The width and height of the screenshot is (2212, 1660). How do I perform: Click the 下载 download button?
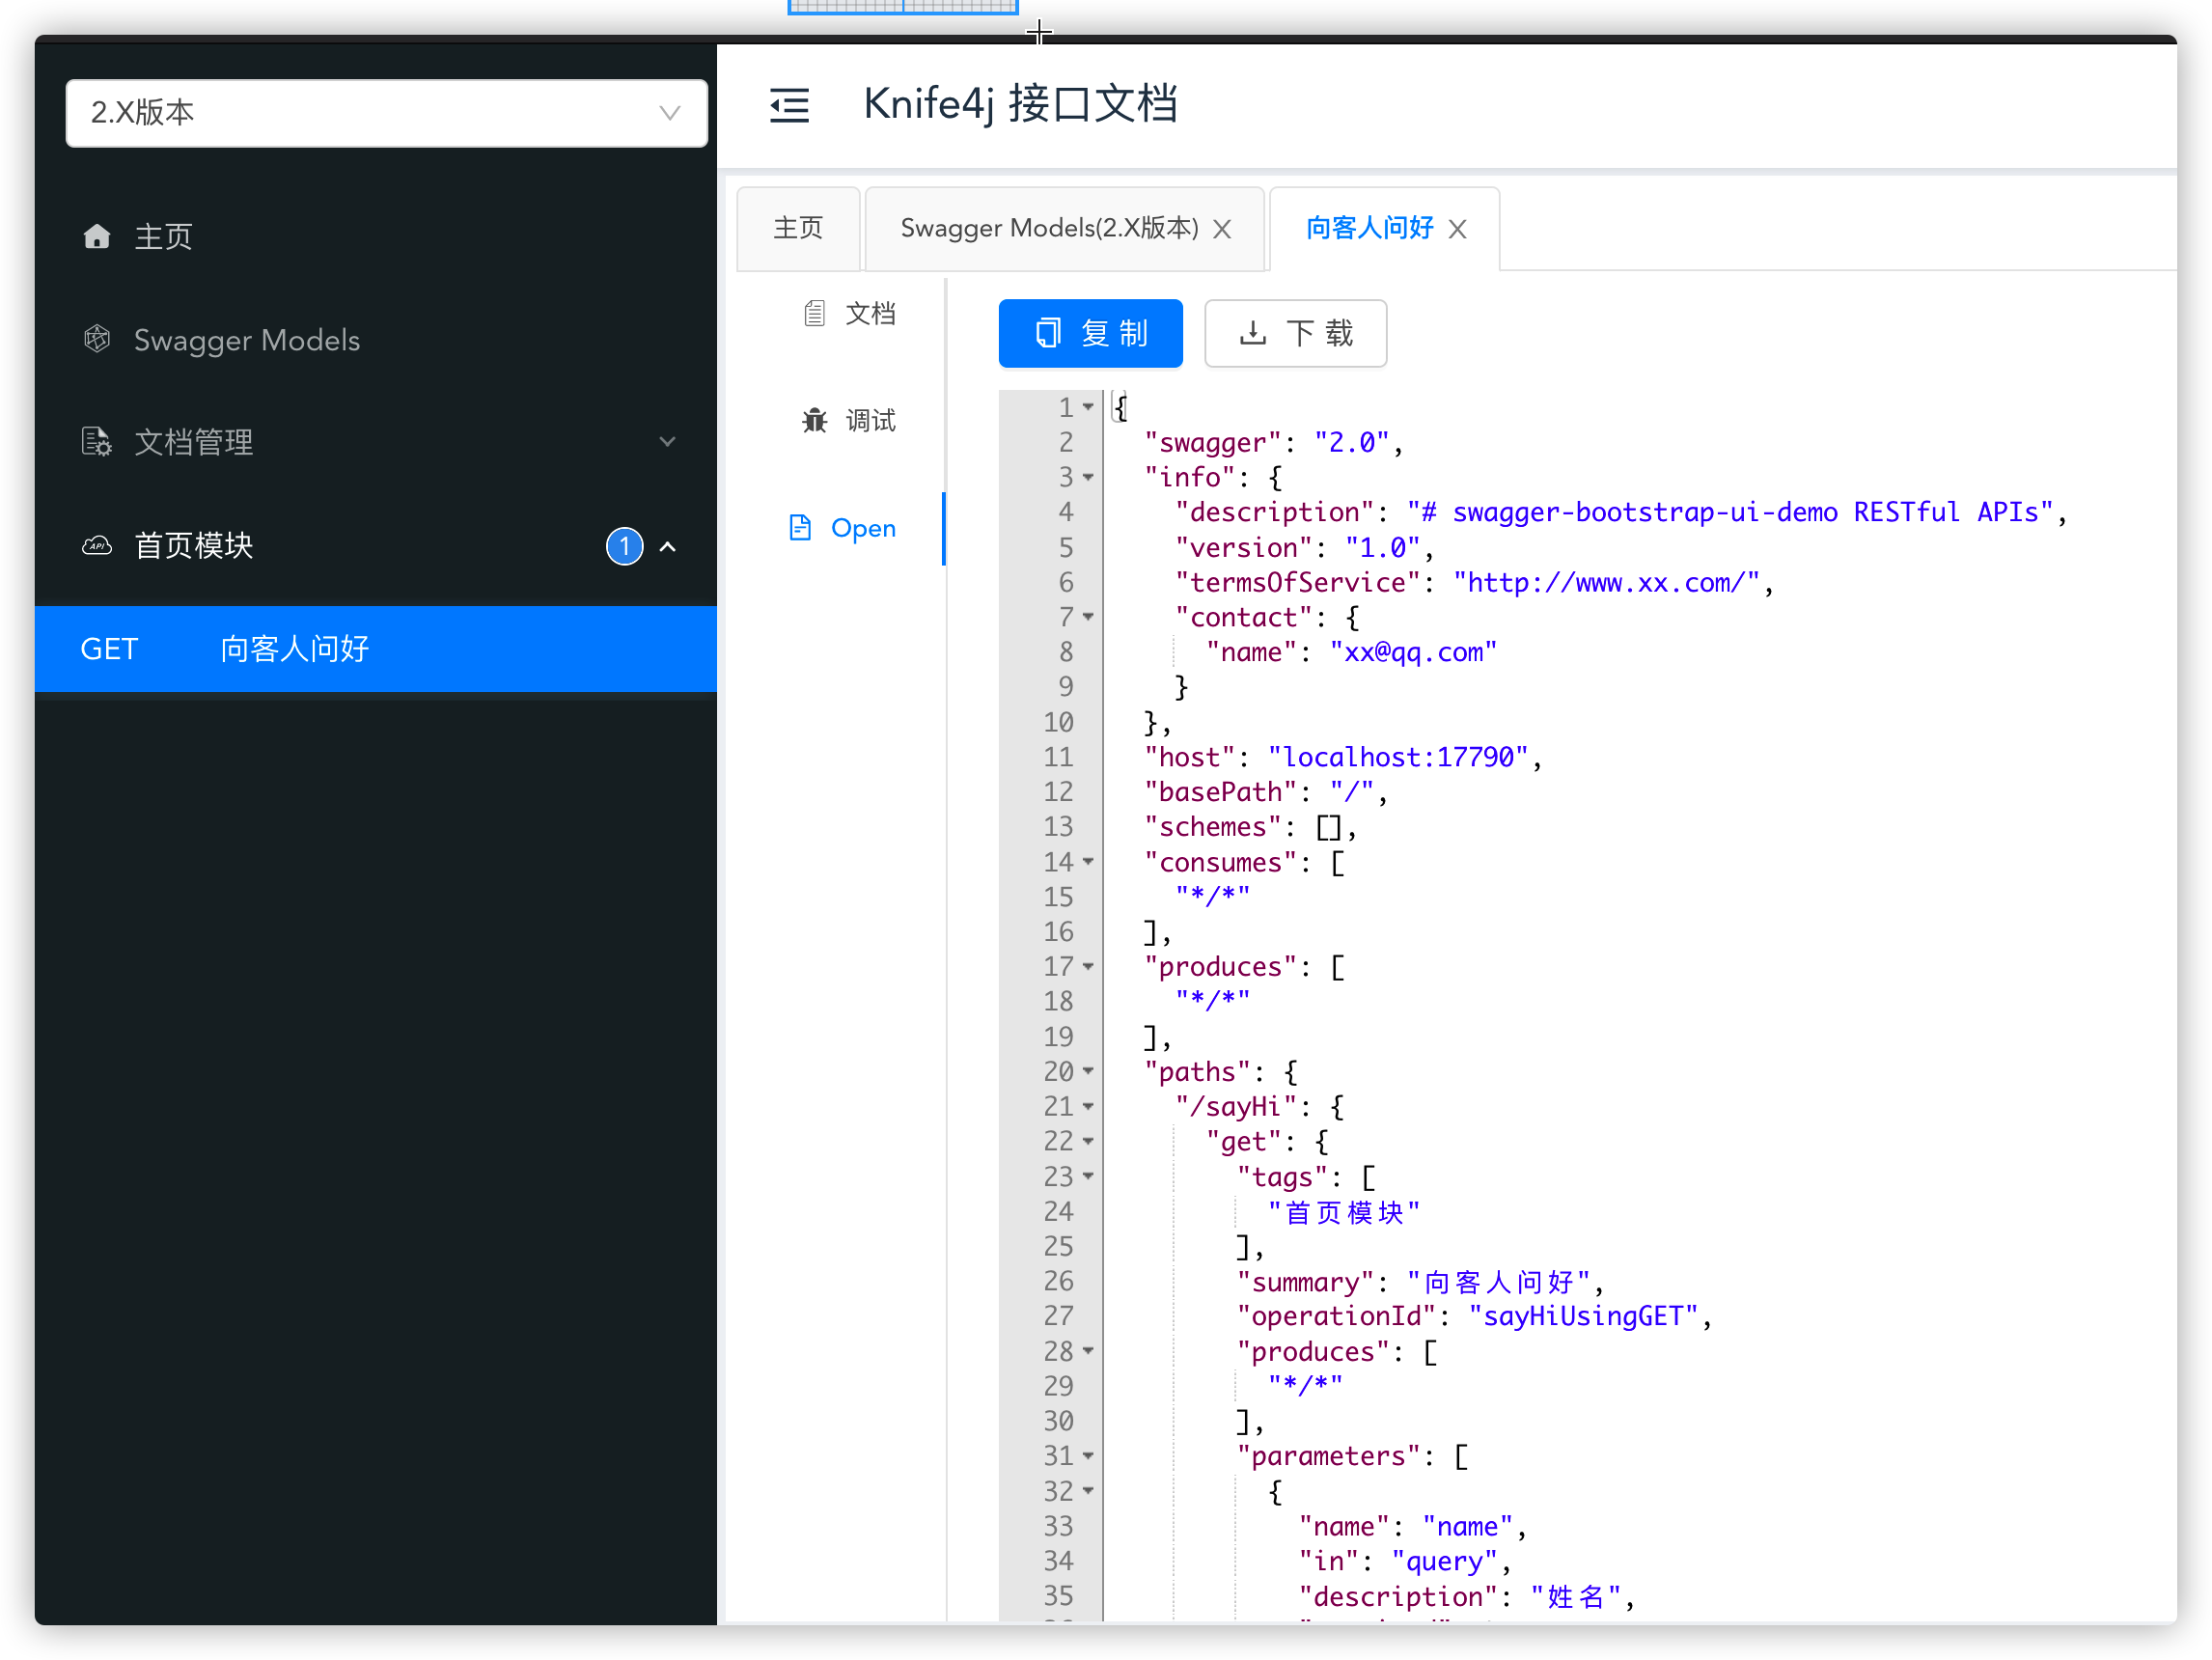tap(1295, 333)
